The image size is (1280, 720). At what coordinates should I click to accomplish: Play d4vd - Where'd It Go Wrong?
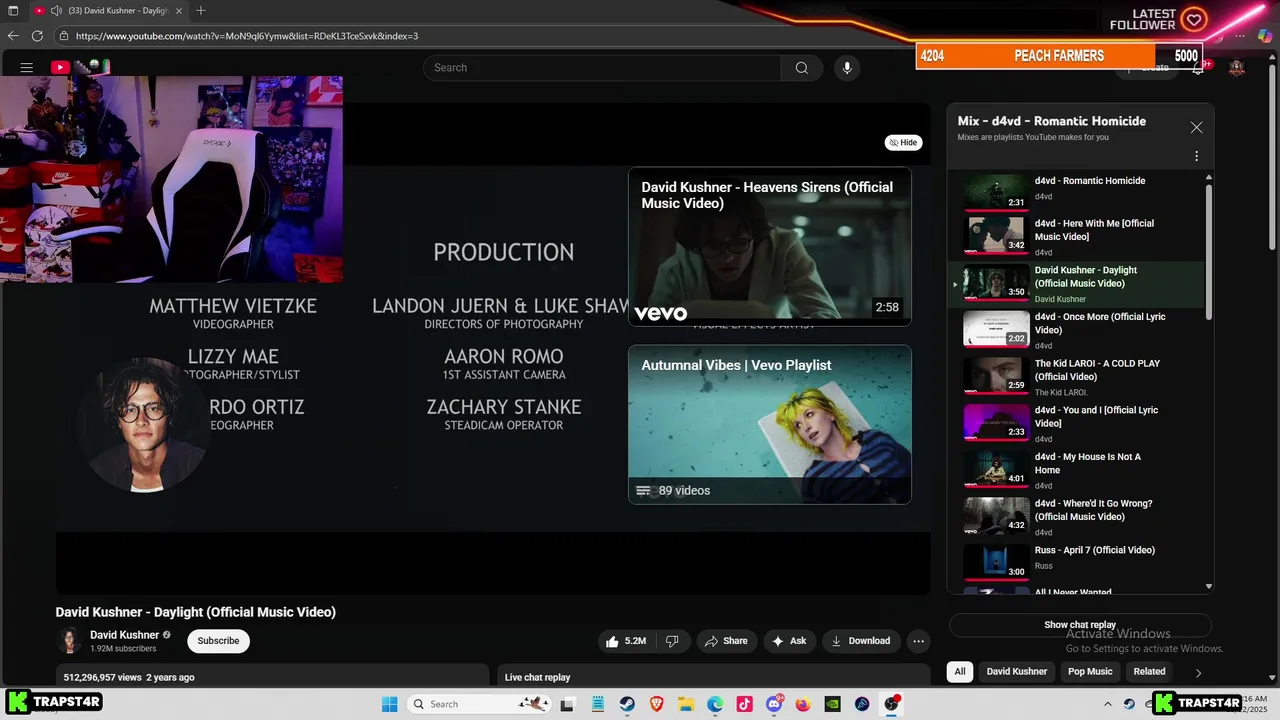[x=1077, y=517]
